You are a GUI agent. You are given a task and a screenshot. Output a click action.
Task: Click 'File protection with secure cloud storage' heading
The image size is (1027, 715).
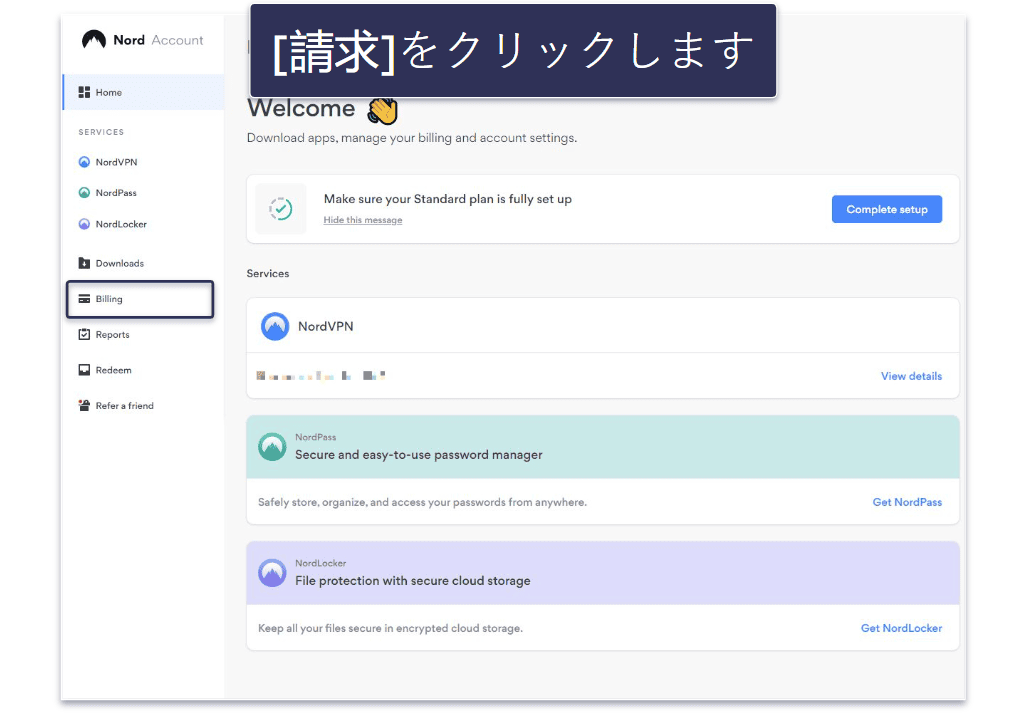tap(413, 581)
